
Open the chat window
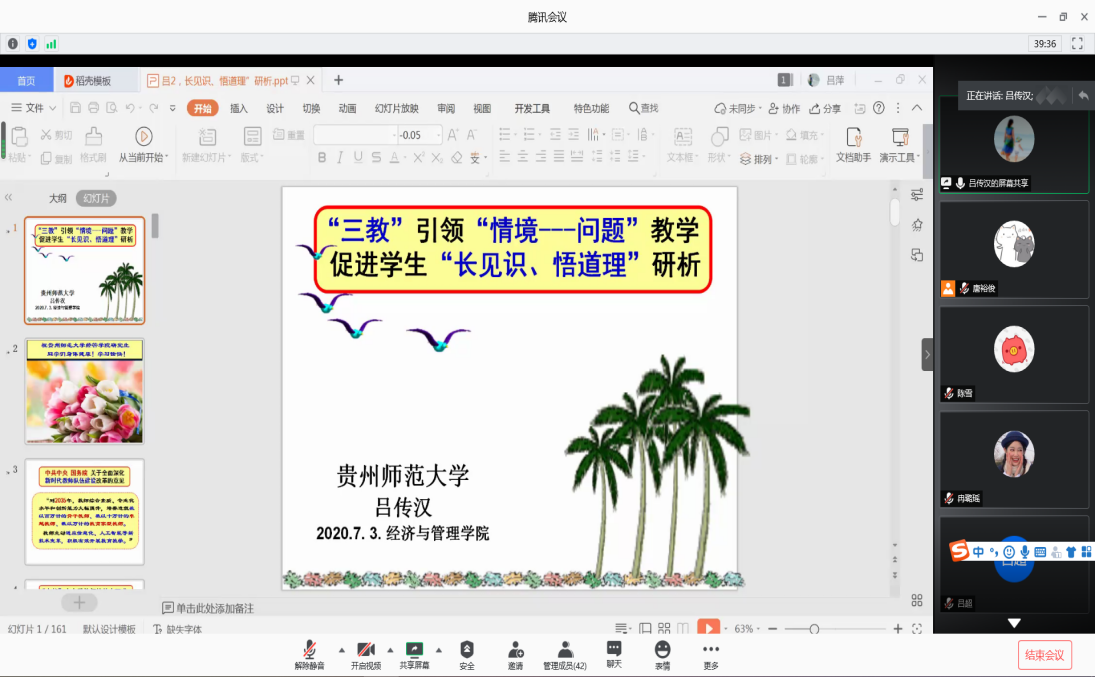[x=614, y=652]
